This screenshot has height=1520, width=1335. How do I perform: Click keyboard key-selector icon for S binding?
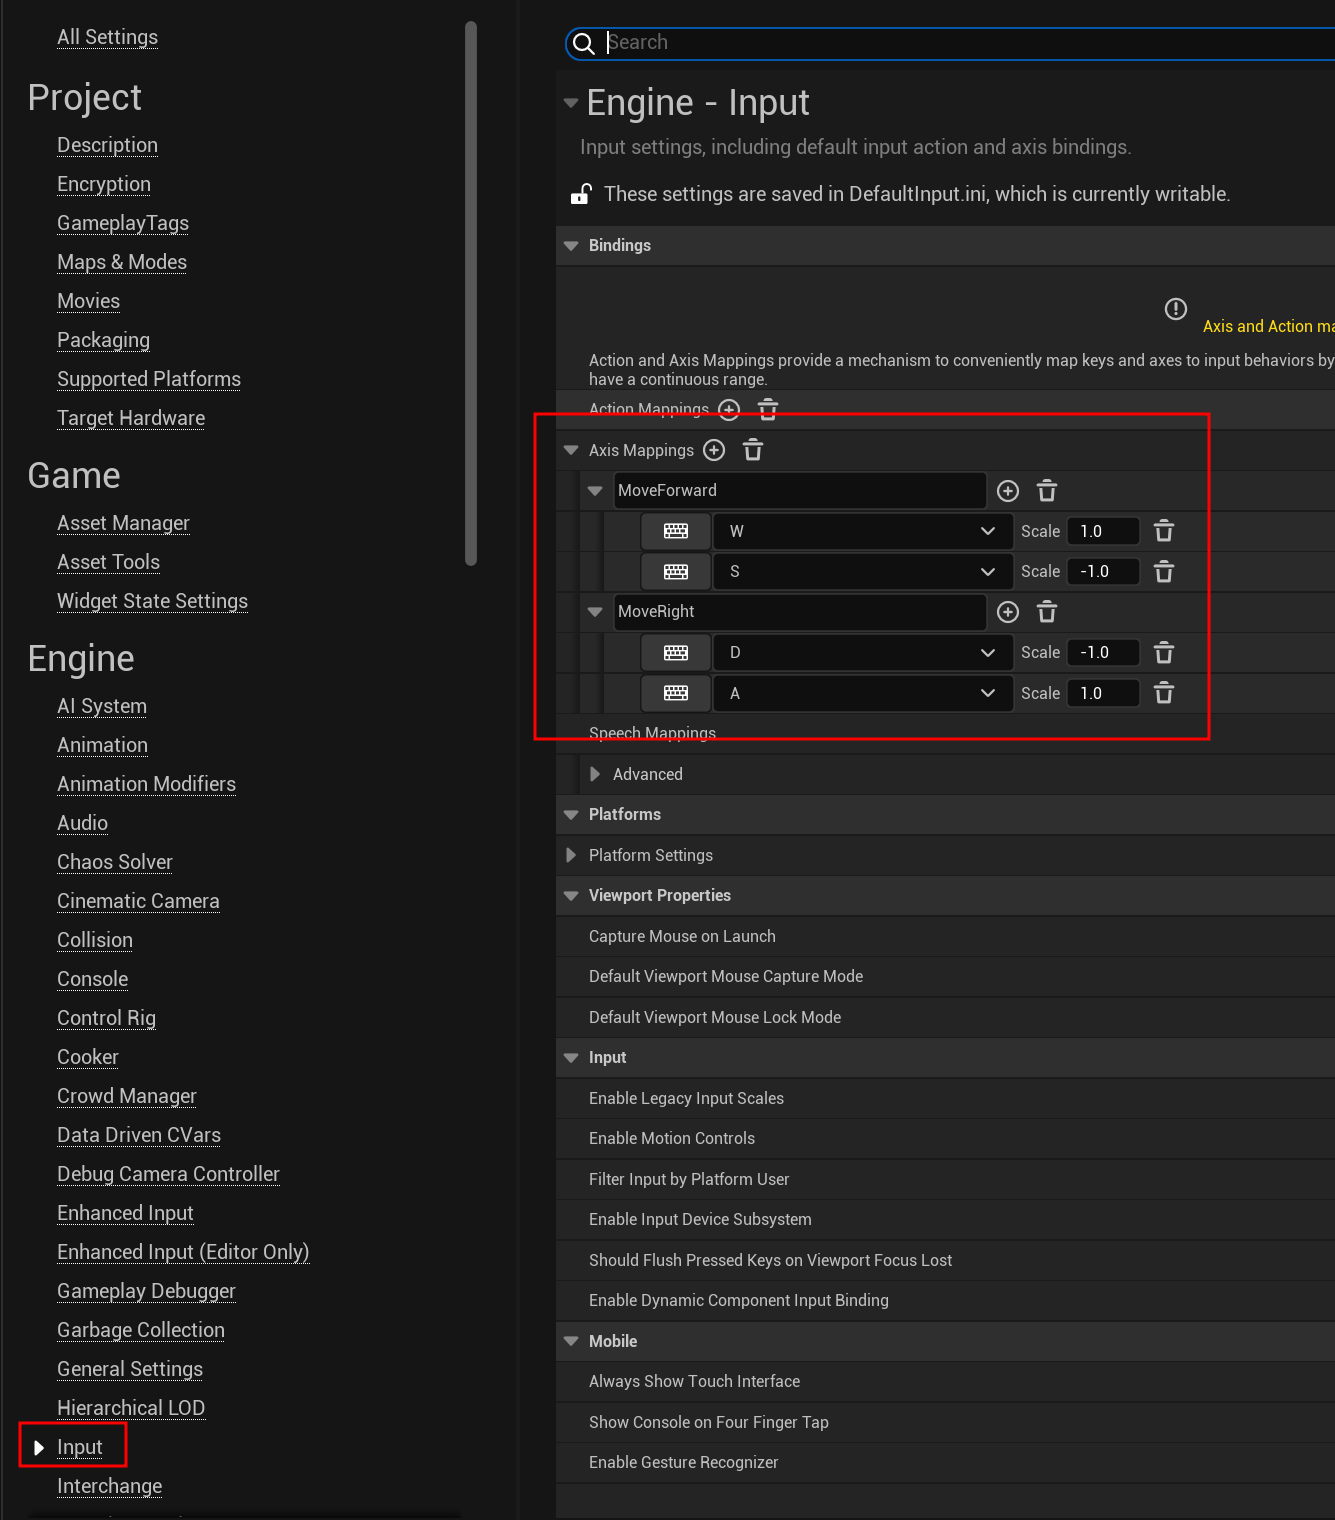click(x=676, y=572)
